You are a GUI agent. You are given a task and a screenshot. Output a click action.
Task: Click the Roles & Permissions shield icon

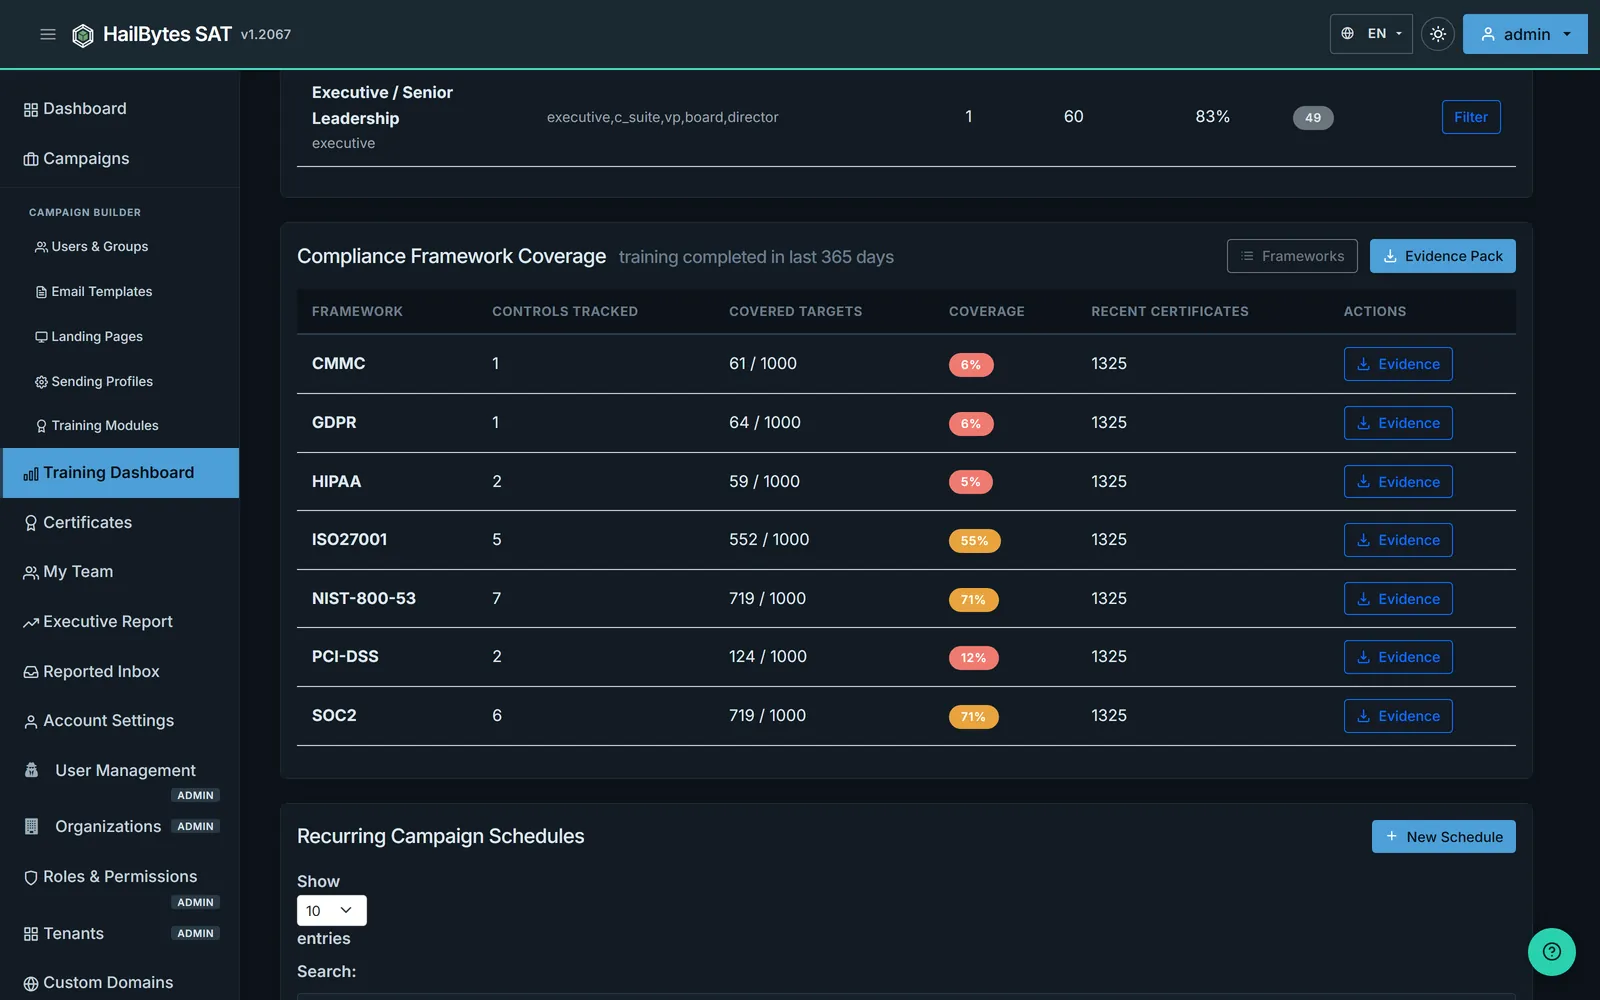pyautogui.click(x=31, y=877)
